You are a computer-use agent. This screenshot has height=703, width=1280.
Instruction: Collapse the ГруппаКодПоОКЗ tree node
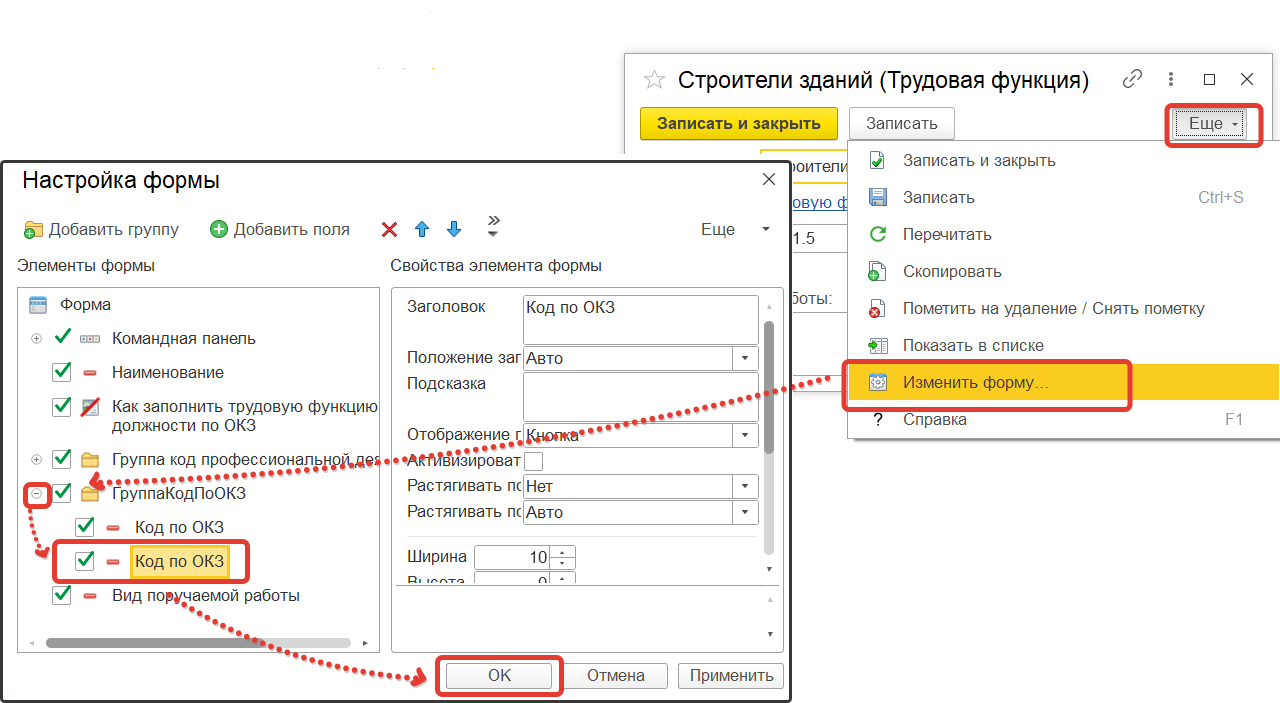click(37, 493)
